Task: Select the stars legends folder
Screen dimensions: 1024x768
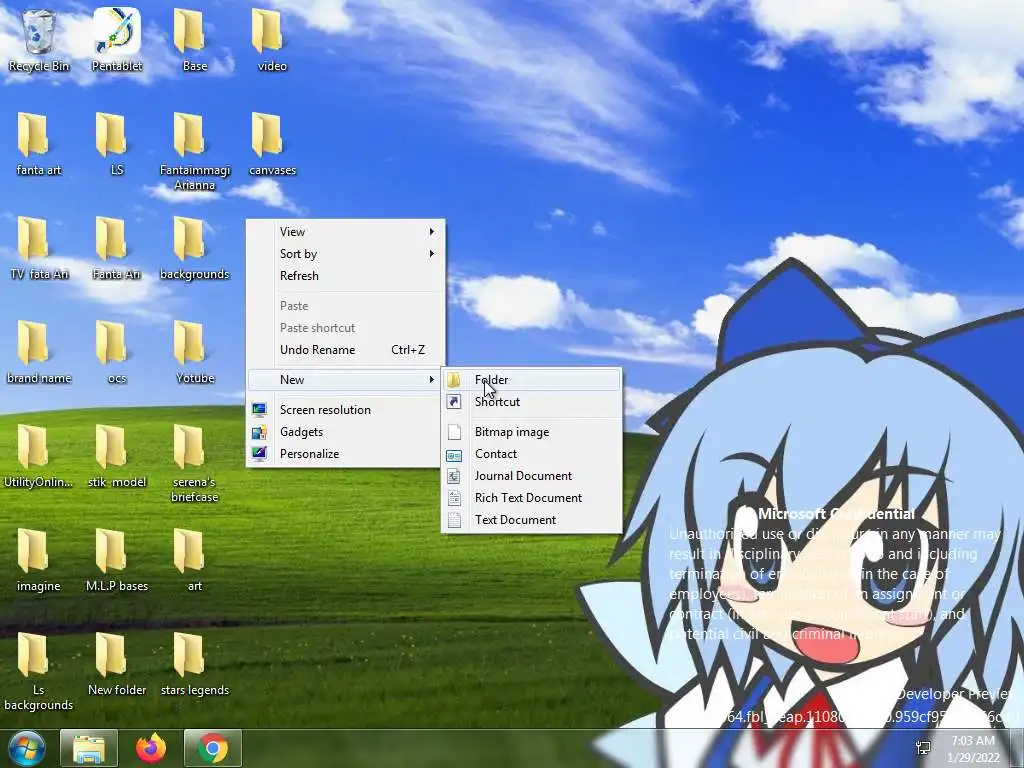Action: point(195,664)
